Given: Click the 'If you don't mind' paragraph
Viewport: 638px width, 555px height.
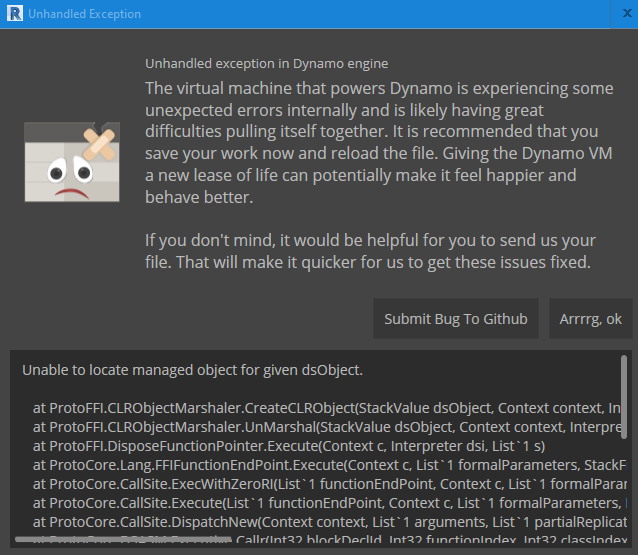Looking at the screenshot, I should (x=370, y=251).
